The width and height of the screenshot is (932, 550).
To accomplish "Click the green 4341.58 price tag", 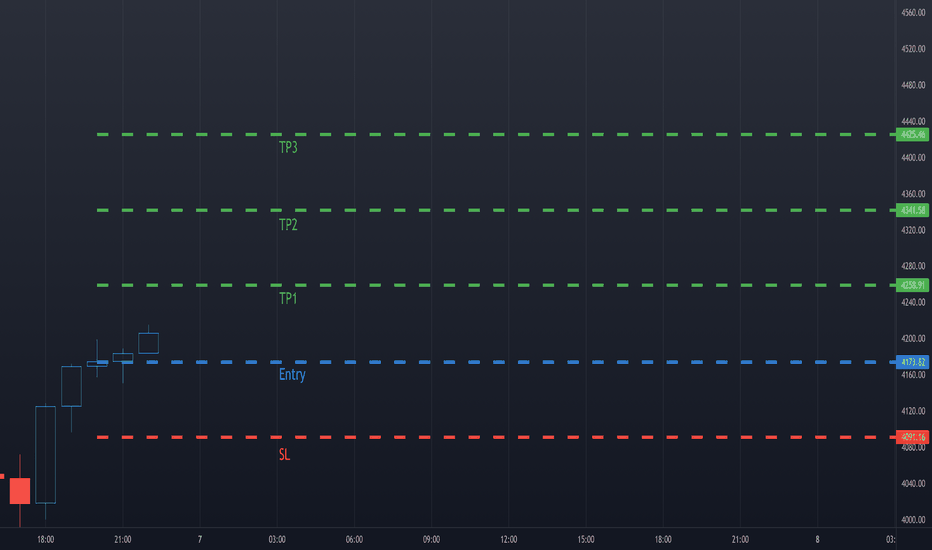I will (x=912, y=210).
